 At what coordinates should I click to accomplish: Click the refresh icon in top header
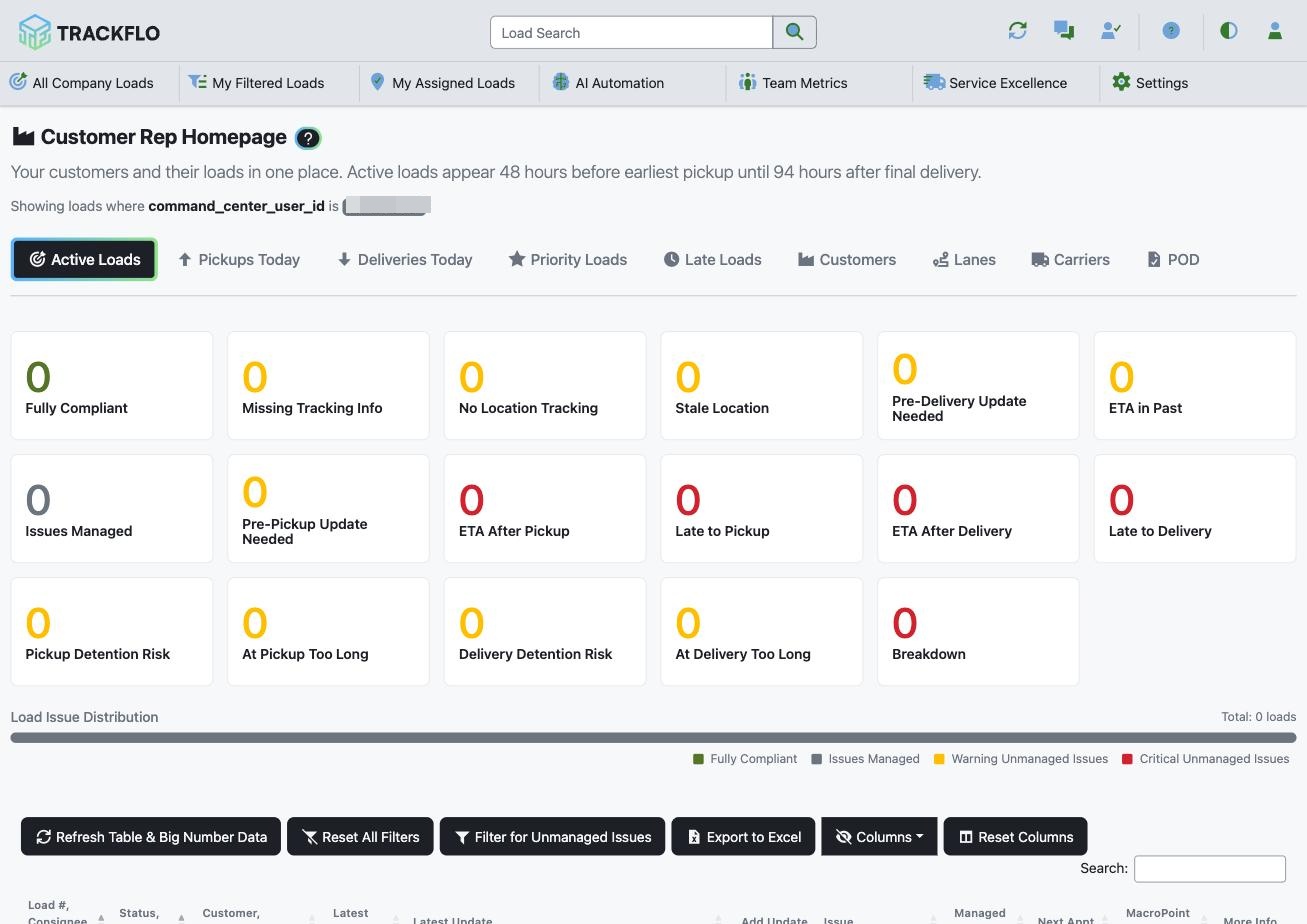coord(1018,31)
